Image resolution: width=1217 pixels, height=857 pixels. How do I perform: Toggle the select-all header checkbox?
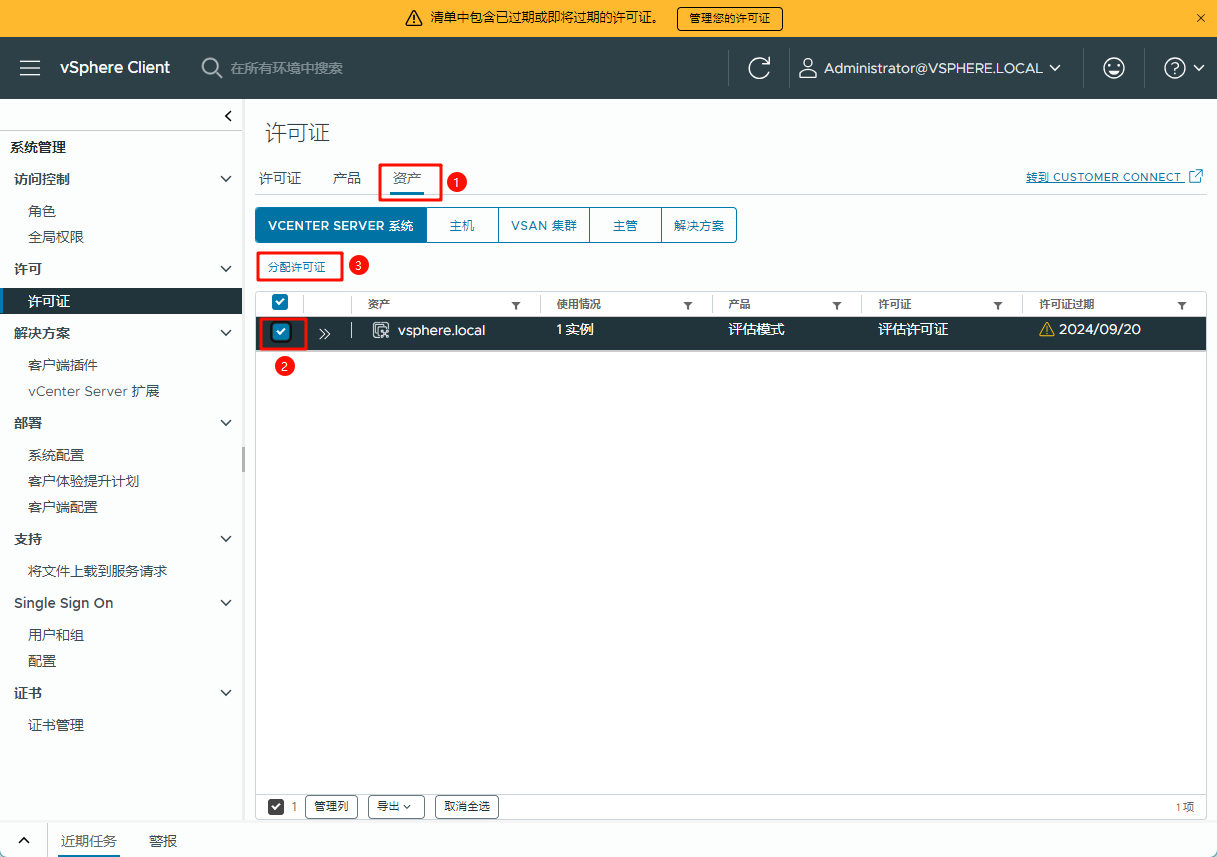coord(280,302)
